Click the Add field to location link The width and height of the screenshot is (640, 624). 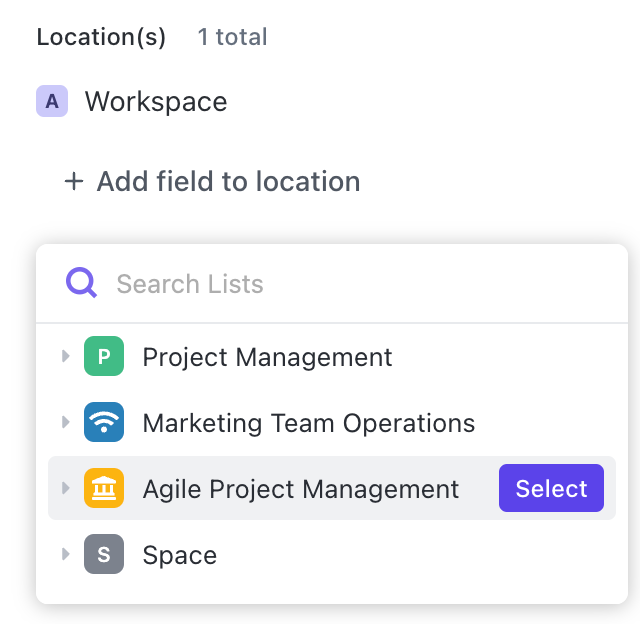228,182
